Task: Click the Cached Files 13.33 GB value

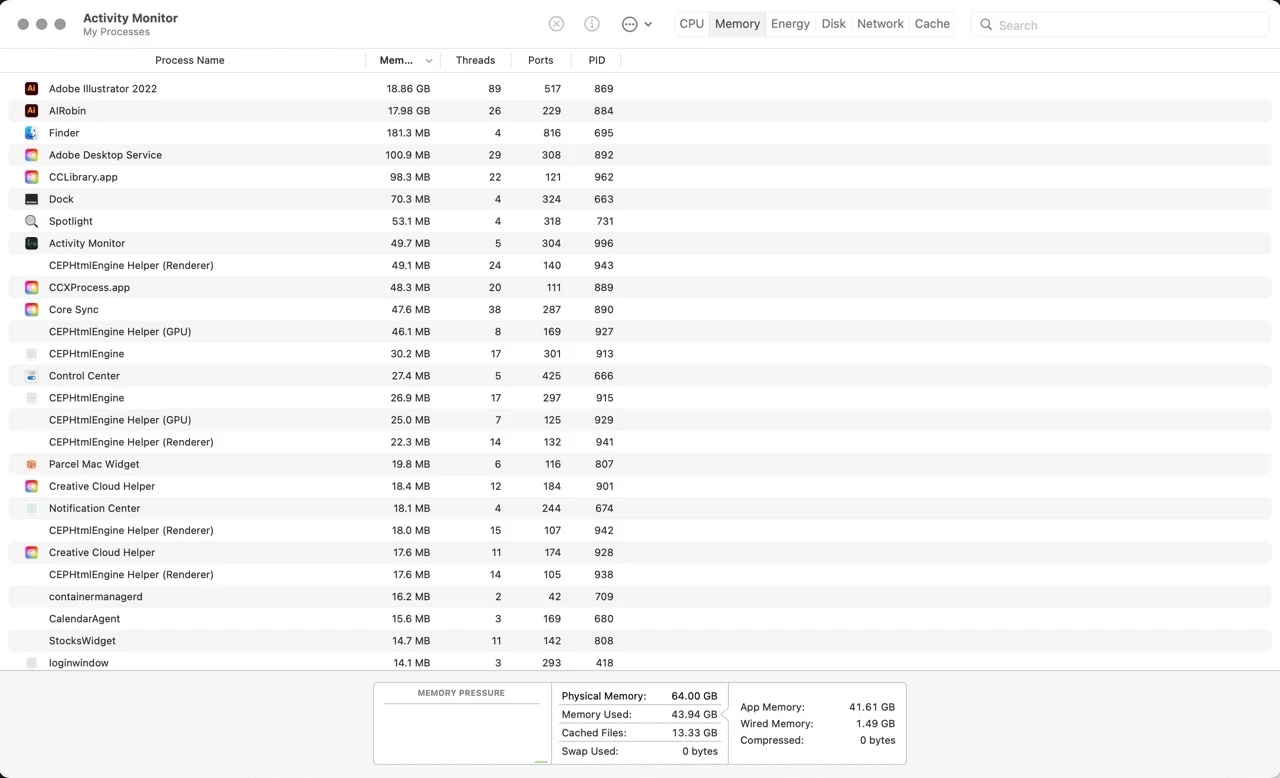Action: pos(694,733)
